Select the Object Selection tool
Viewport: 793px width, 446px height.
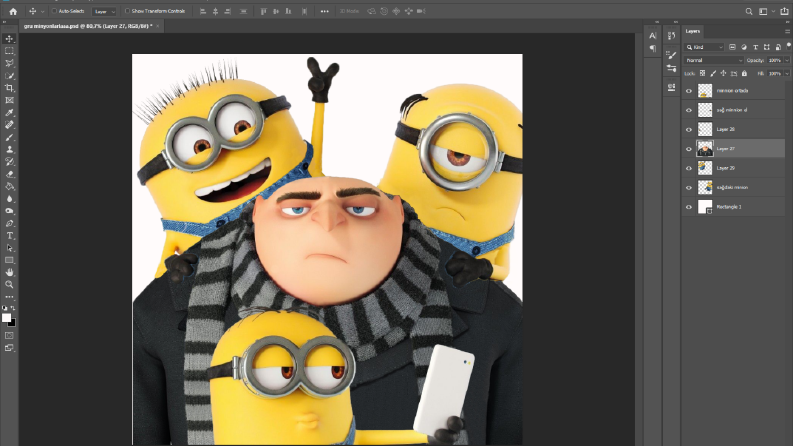pos(9,76)
